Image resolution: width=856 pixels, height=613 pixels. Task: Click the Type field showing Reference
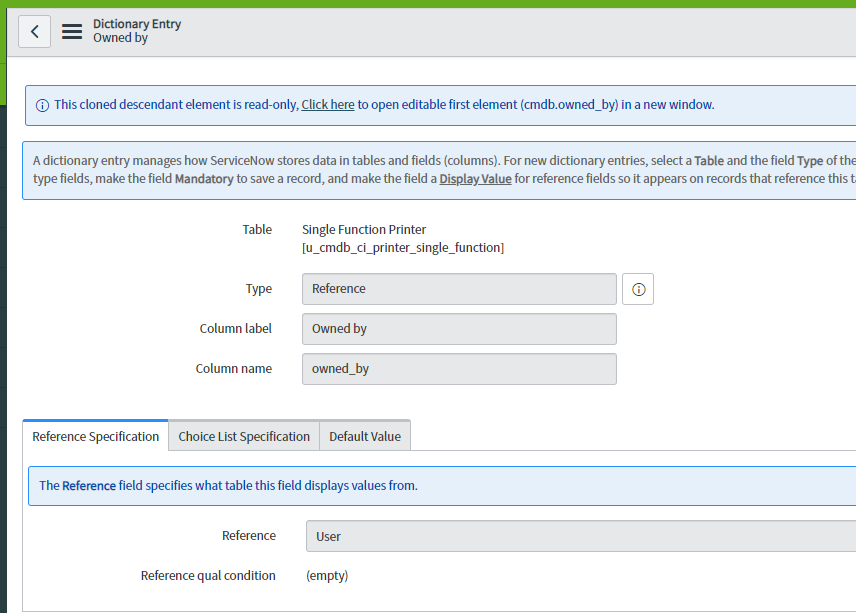tap(459, 289)
